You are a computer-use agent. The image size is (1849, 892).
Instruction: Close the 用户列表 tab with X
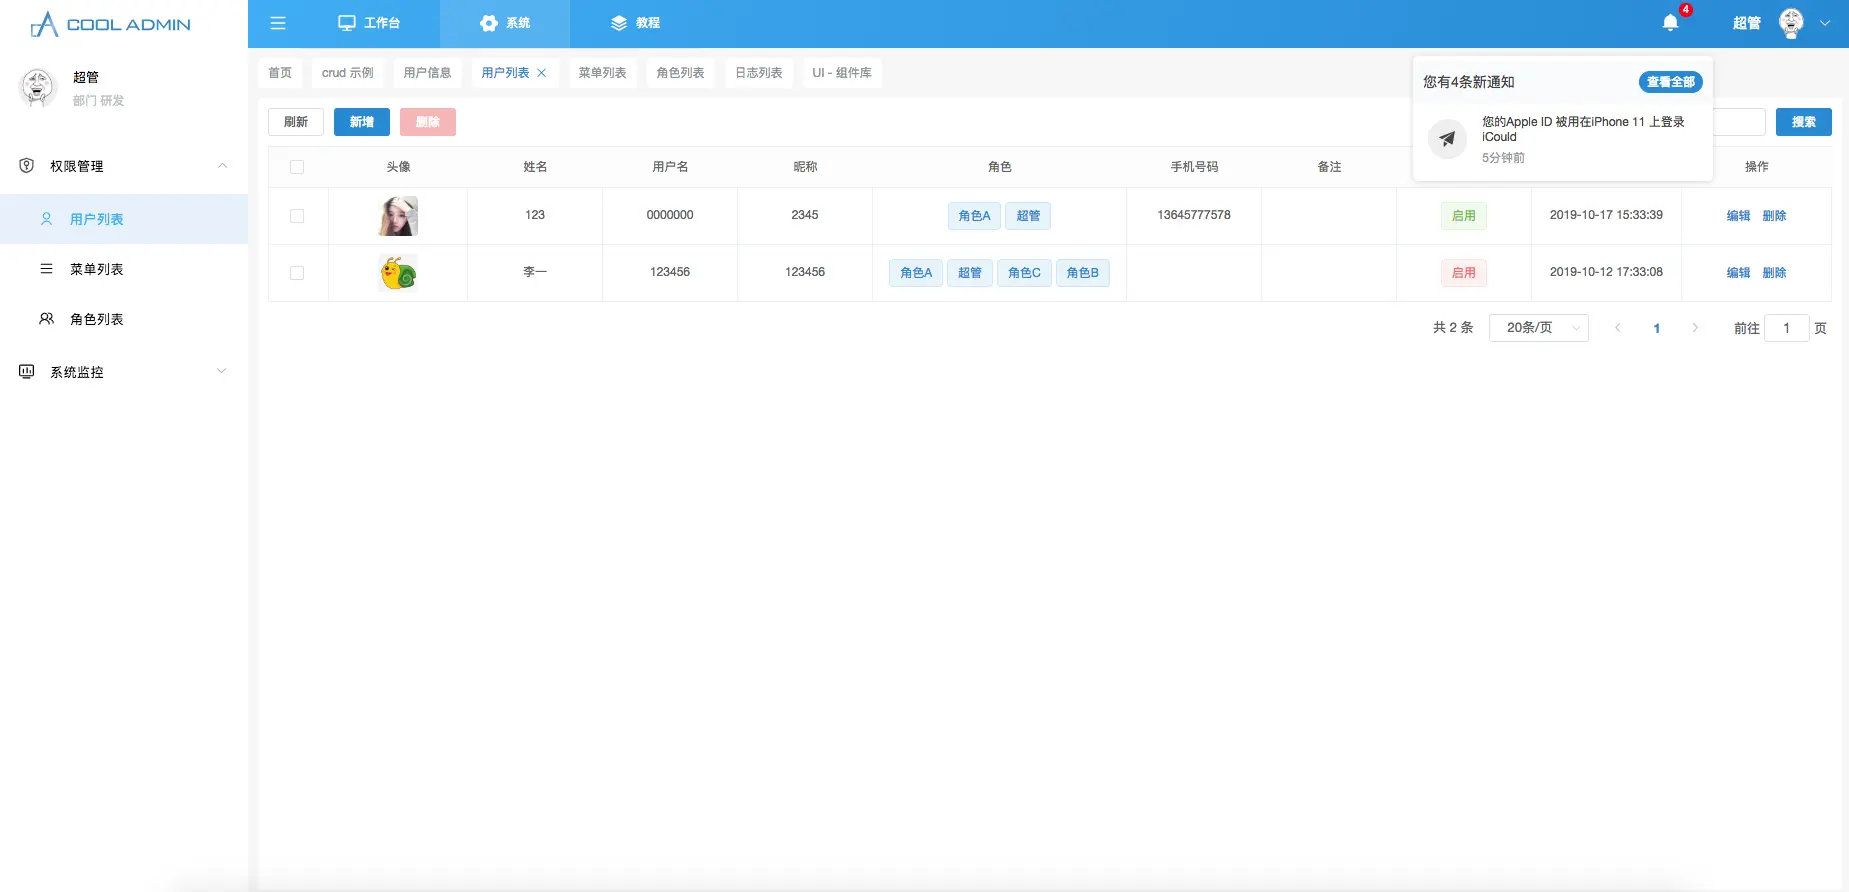542,73
